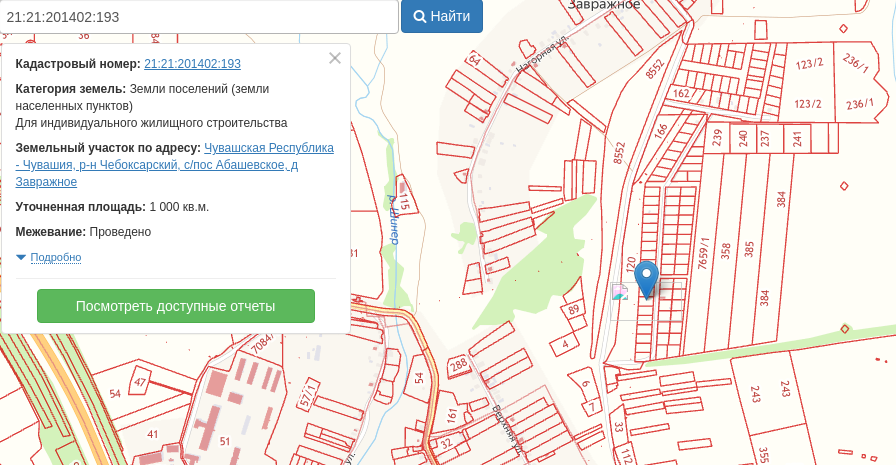Select parcel 236/1 on the map
The image size is (896, 465).
tap(859, 104)
